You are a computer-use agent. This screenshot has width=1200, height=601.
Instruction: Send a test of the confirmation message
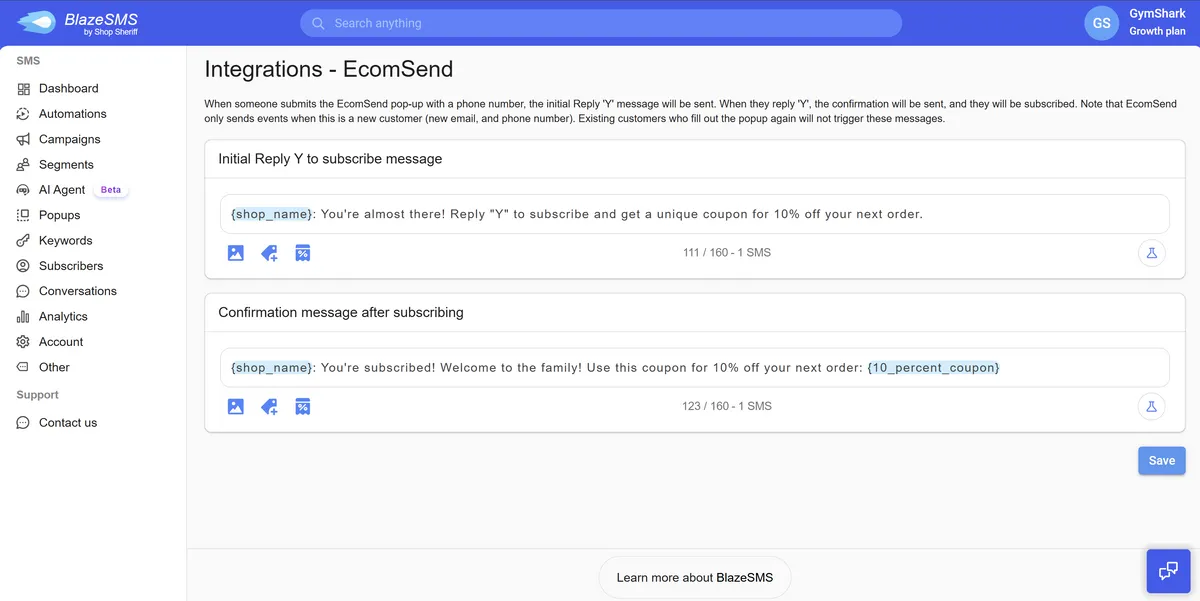(1151, 406)
